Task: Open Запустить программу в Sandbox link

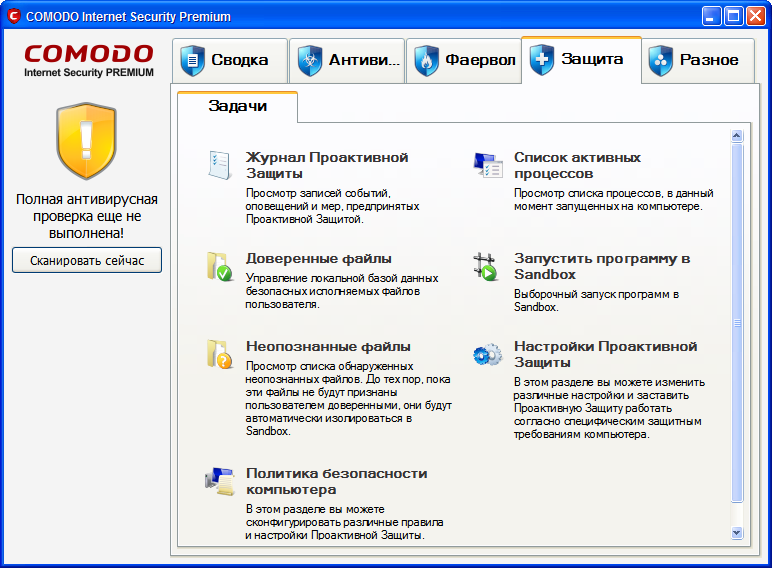Action: [602, 266]
